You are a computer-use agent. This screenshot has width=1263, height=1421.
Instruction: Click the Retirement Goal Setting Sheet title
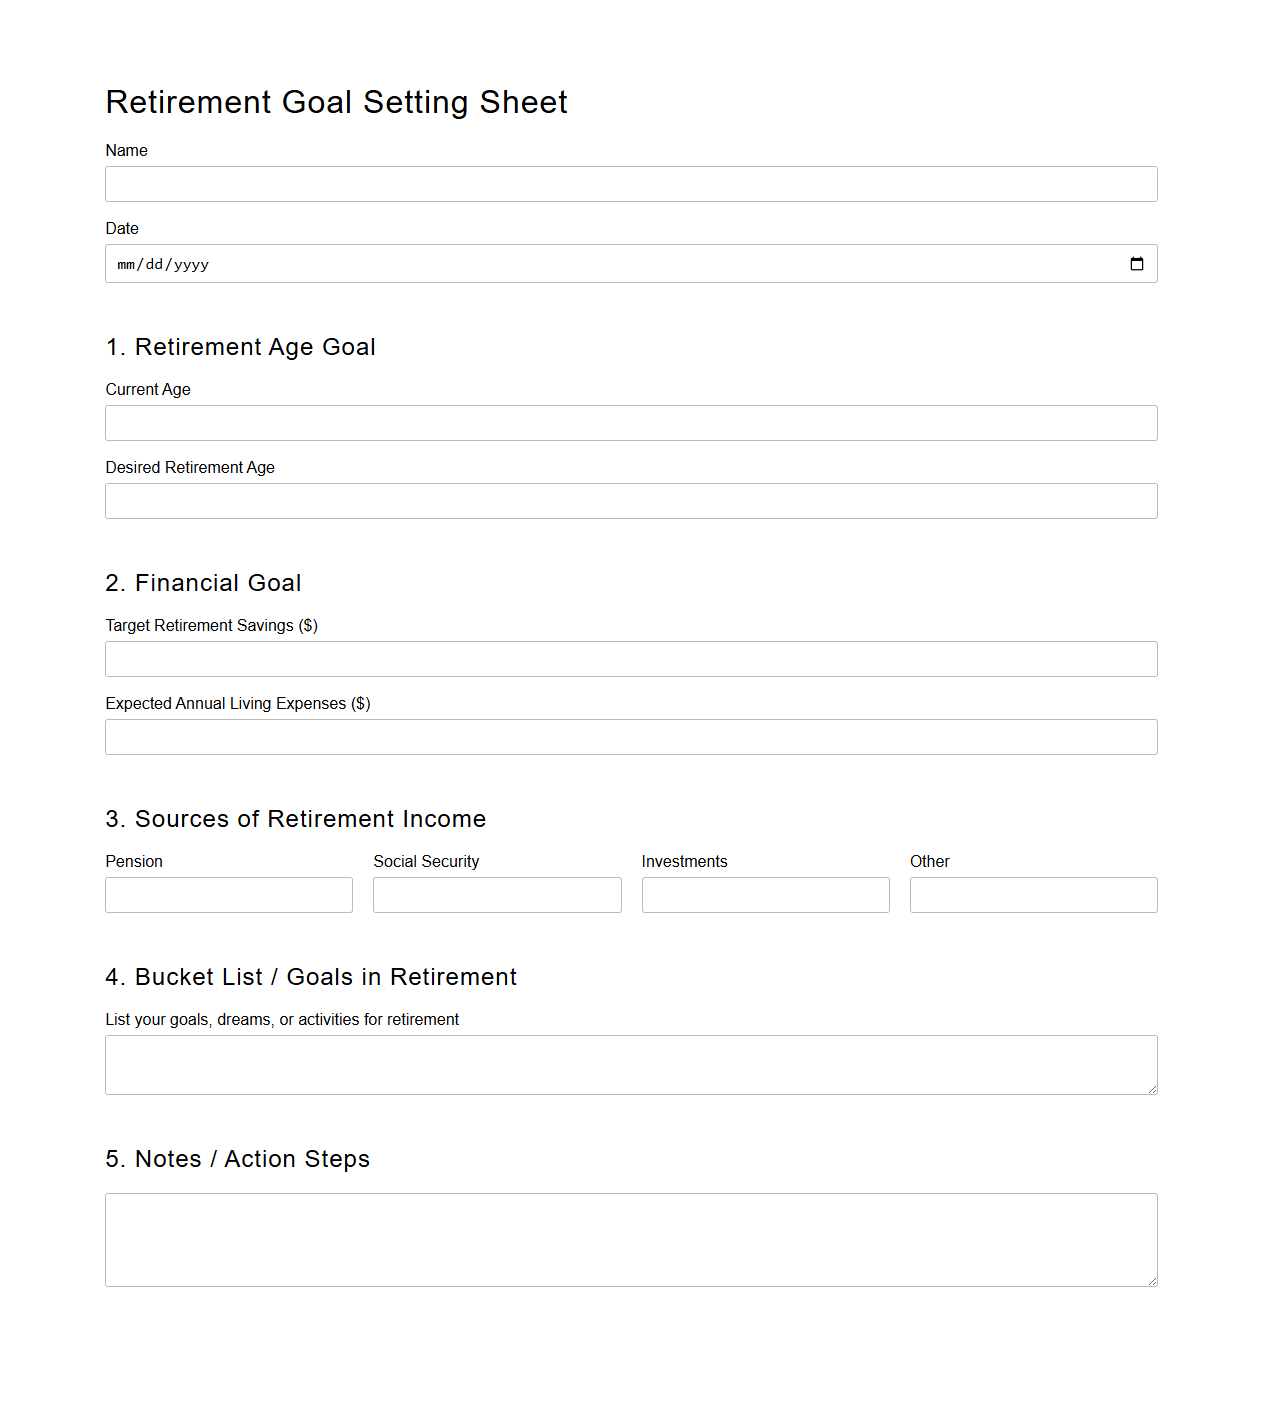tap(336, 101)
